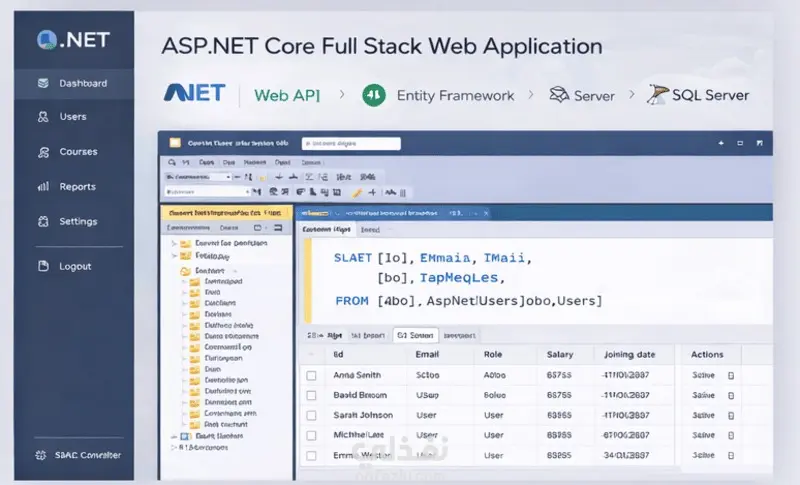Click the Server icon in the header
The width and height of the screenshot is (800, 485).
point(559,95)
